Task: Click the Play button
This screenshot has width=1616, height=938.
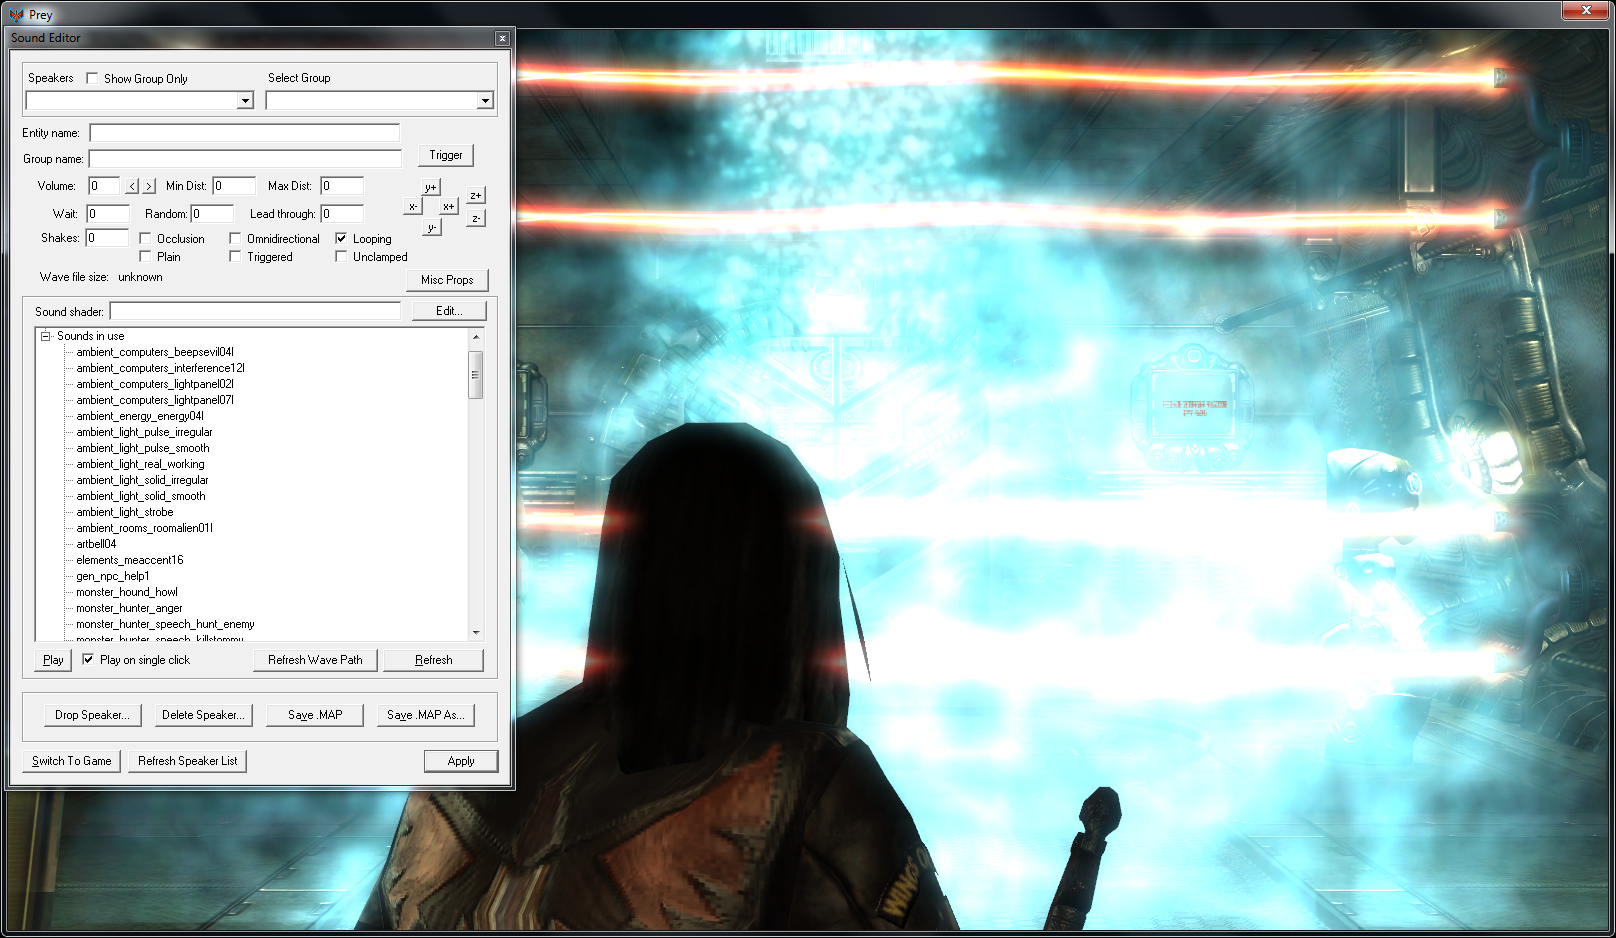Action: [x=53, y=660]
